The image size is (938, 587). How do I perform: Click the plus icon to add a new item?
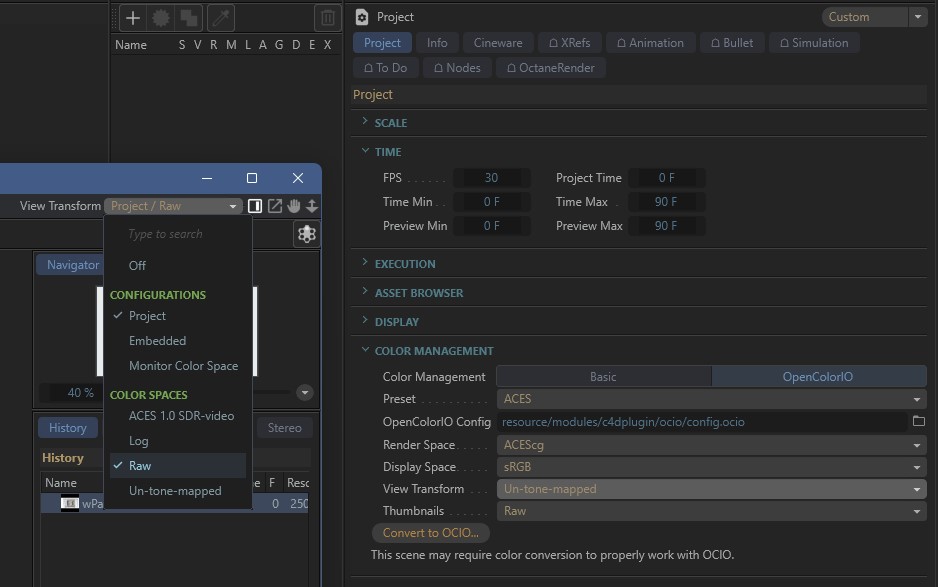133,18
